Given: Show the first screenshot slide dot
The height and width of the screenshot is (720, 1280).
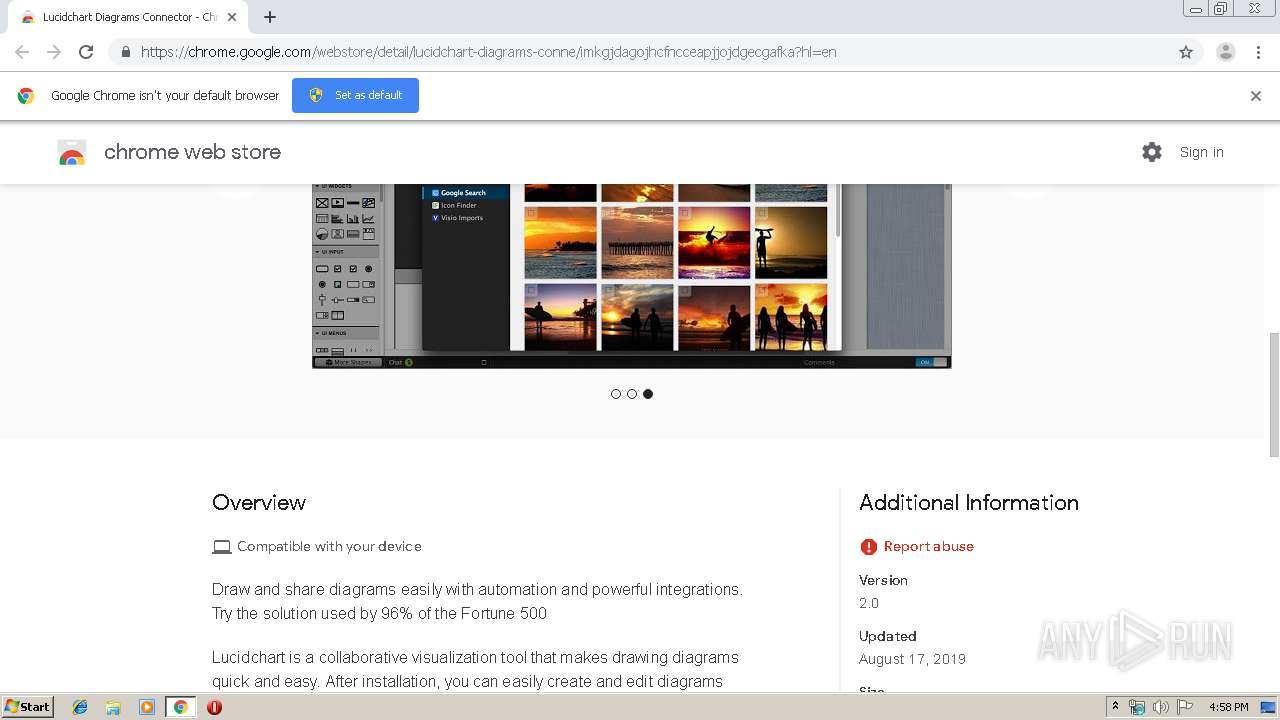Looking at the screenshot, I should (x=616, y=394).
